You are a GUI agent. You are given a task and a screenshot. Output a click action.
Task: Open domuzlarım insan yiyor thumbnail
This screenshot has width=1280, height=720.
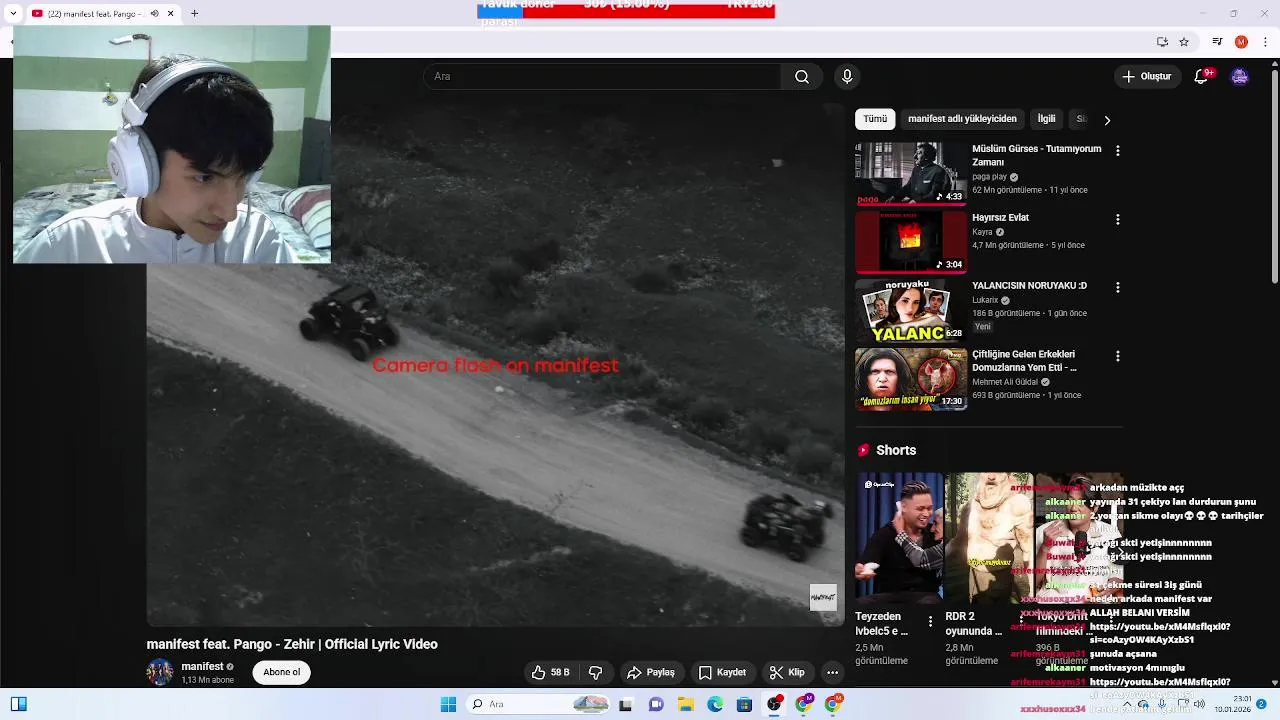(x=910, y=379)
